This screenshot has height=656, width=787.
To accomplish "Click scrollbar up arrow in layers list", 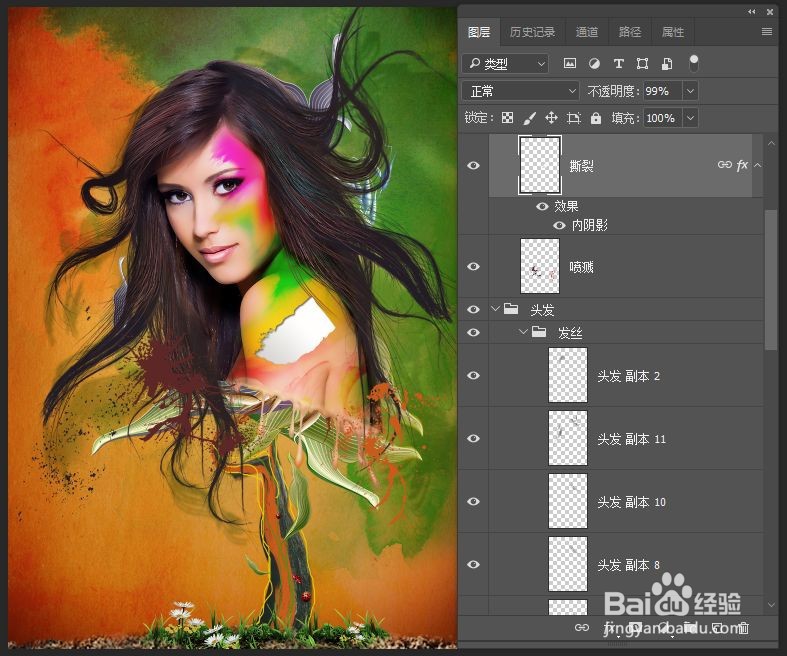I will 771,144.
